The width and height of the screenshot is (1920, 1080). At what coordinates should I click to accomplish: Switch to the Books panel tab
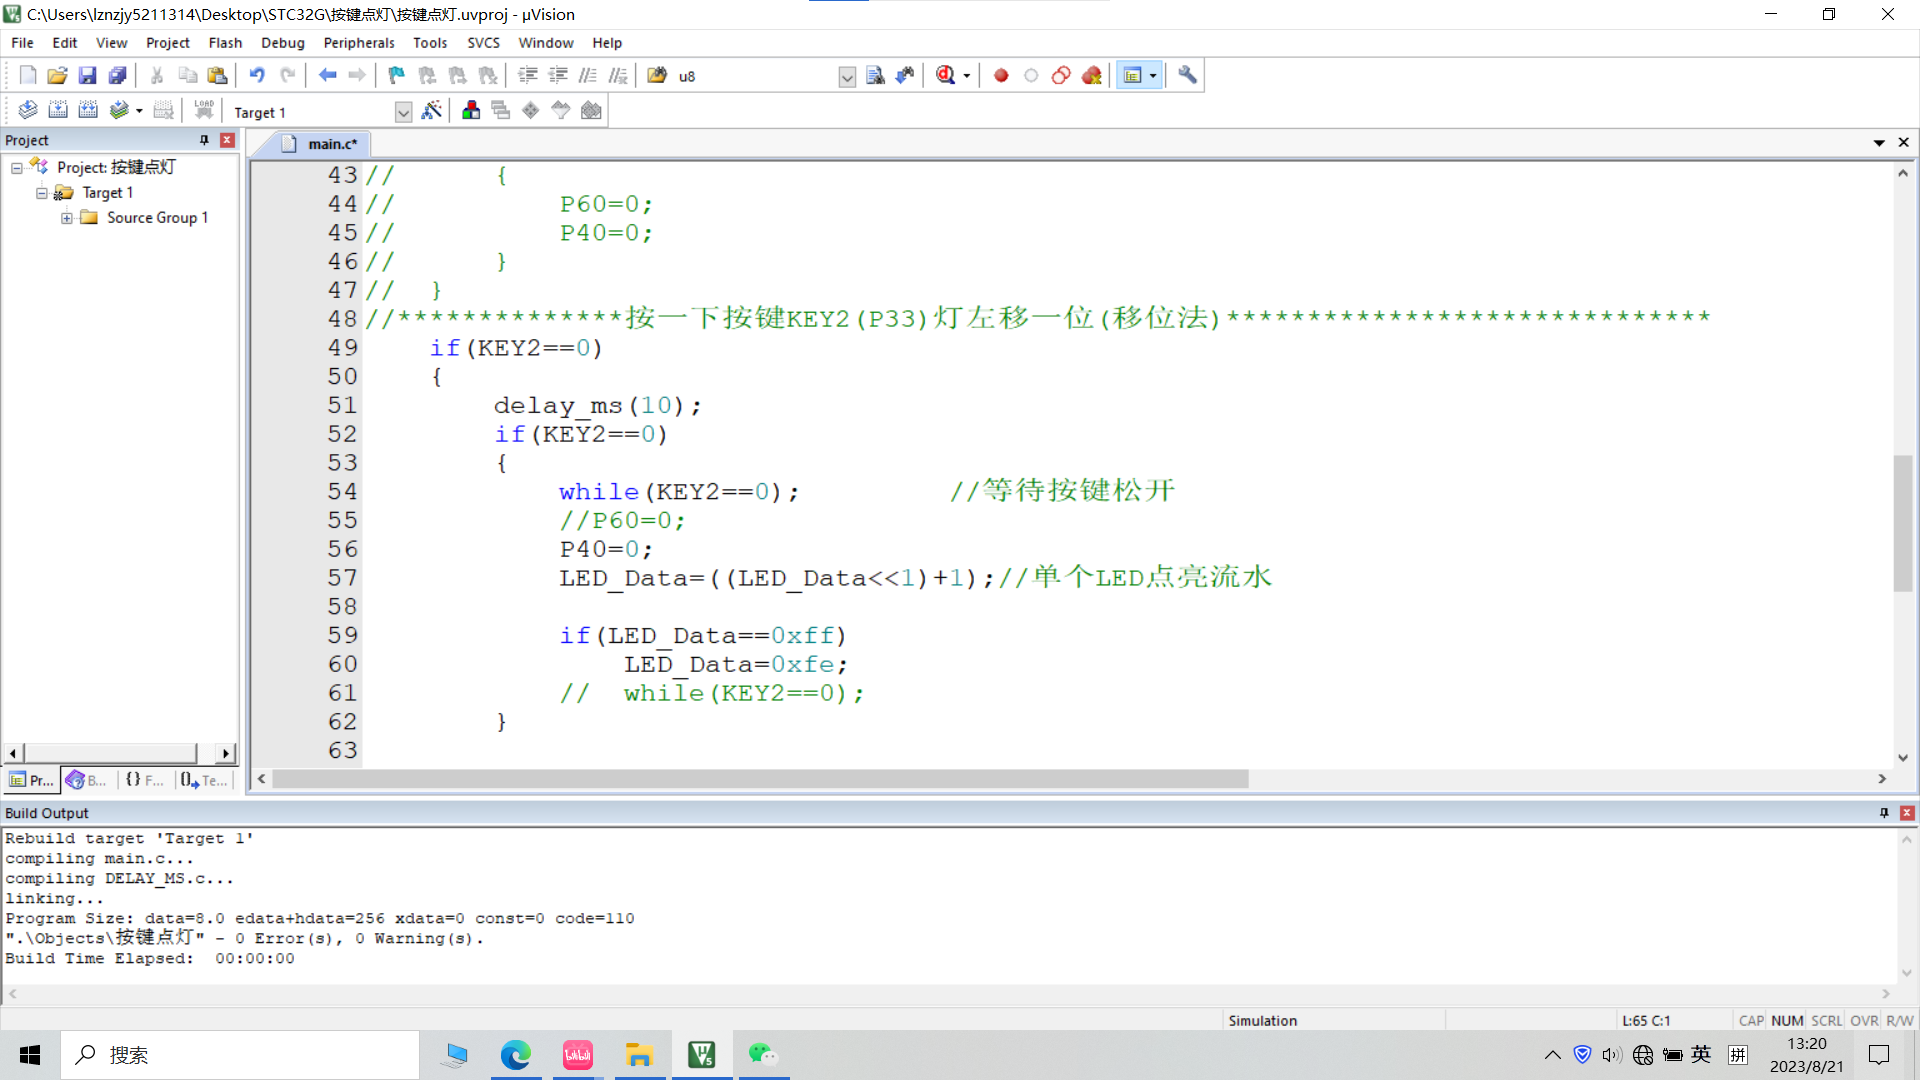(x=87, y=780)
